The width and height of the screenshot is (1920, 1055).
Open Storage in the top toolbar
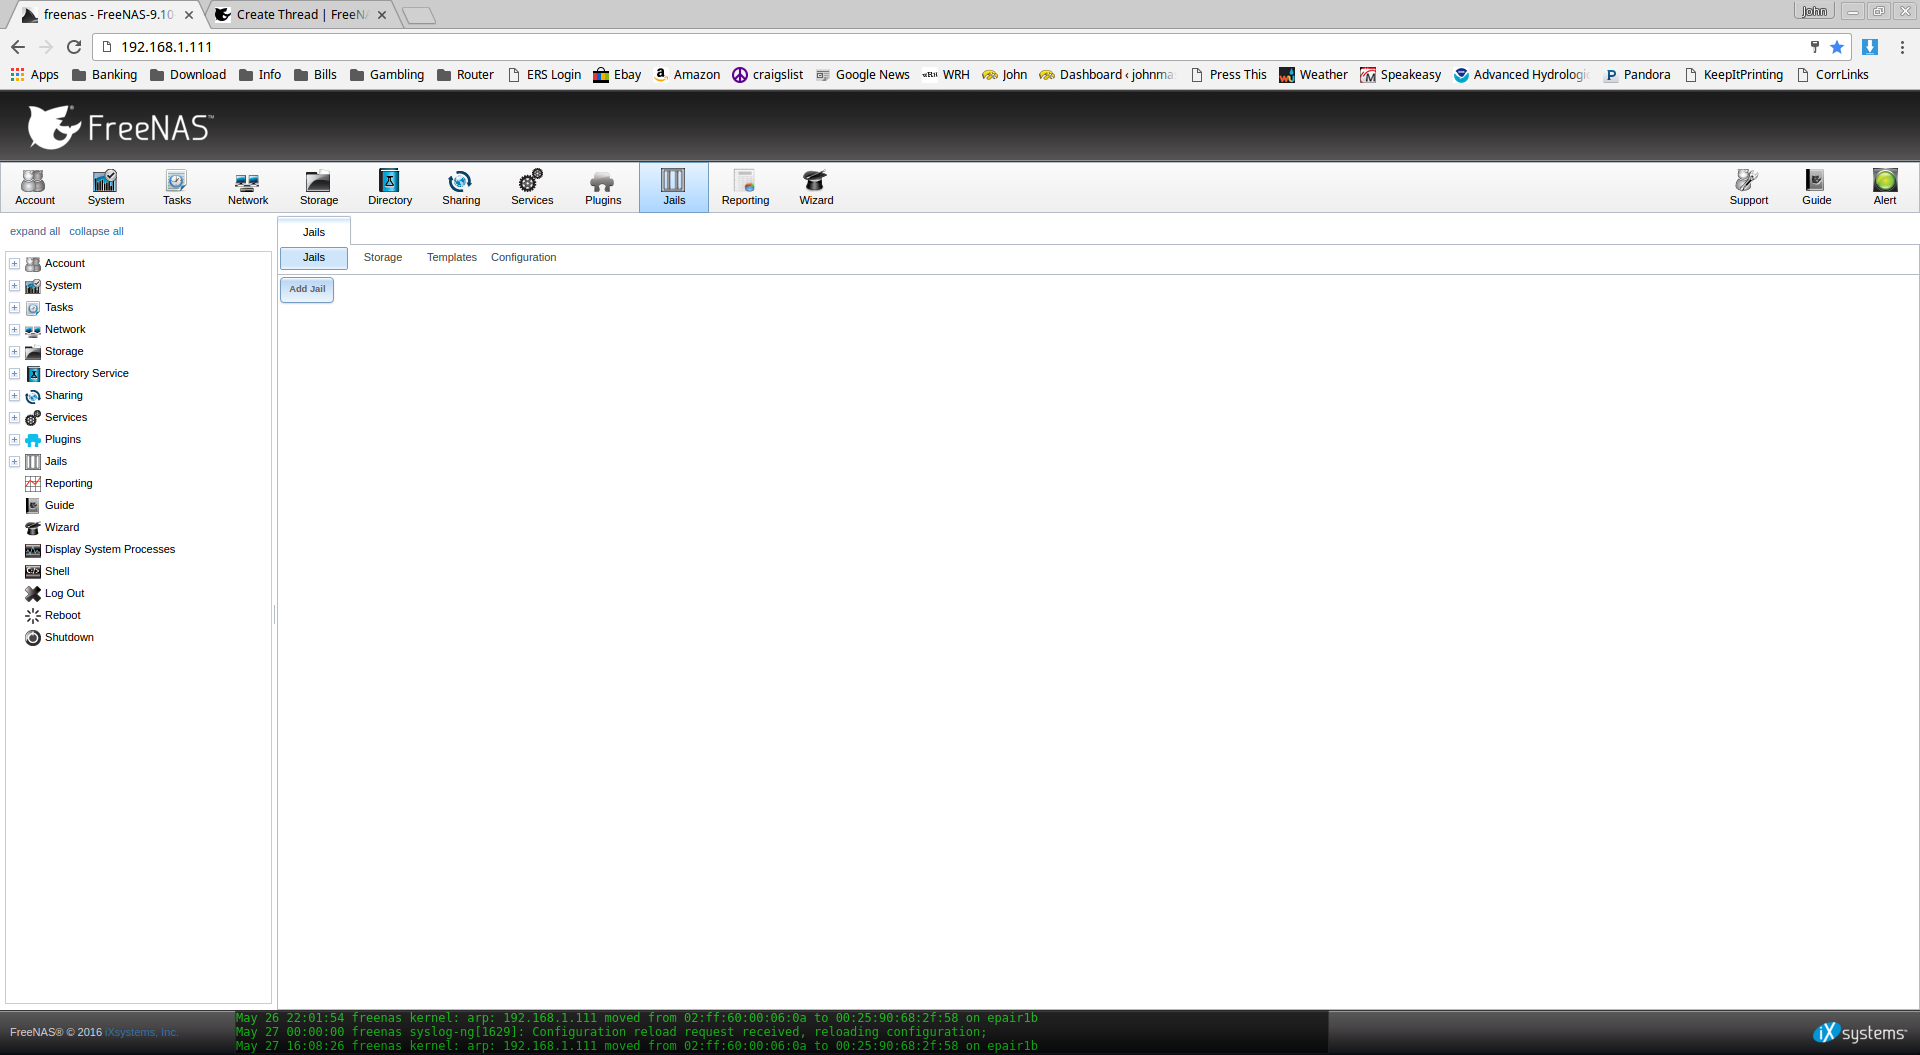pos(319,187)
